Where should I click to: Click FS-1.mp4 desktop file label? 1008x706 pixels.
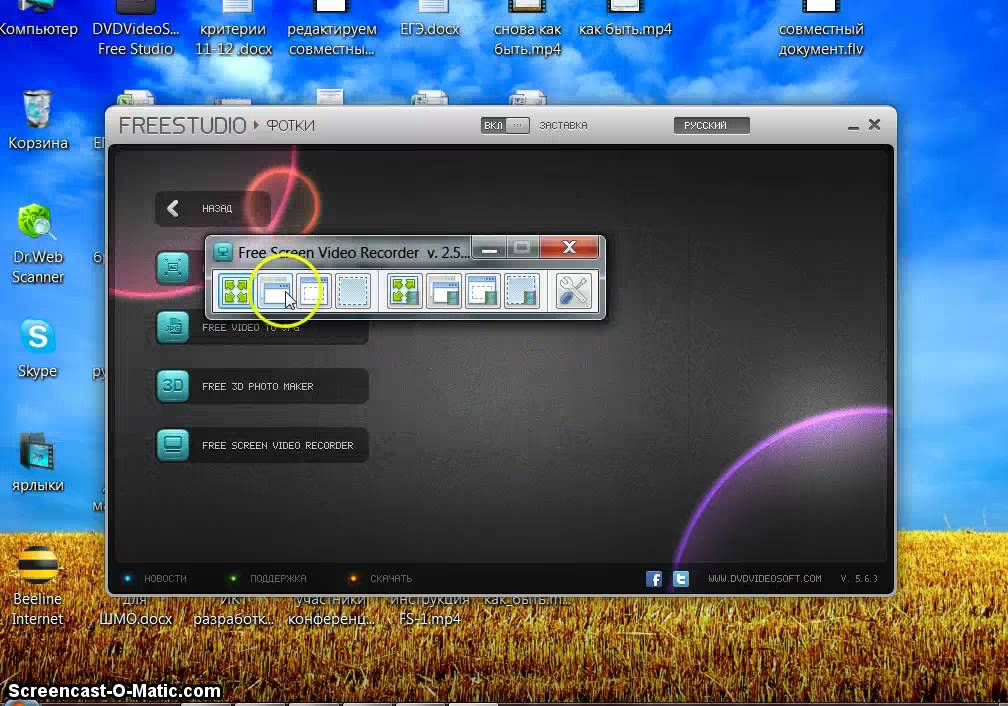coord(430,619)
